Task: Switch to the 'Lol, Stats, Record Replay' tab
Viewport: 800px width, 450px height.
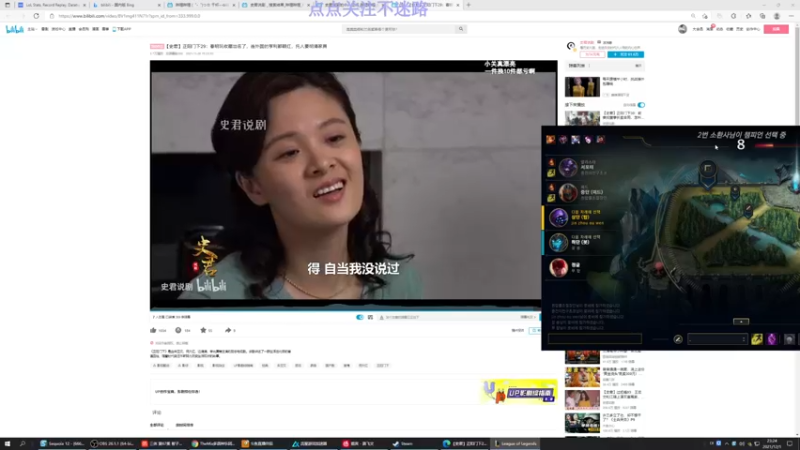Action: click(x=52, y=5)
